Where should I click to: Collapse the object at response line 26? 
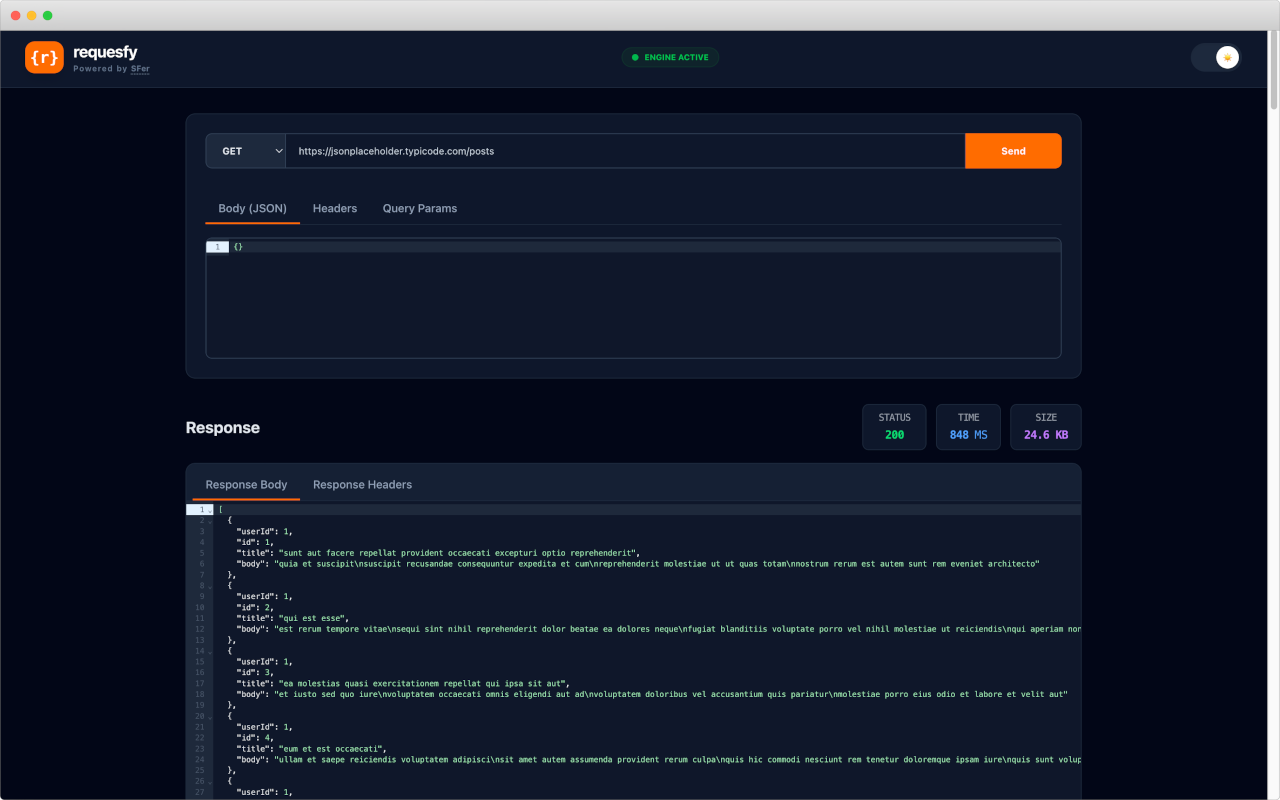[210, 781]
